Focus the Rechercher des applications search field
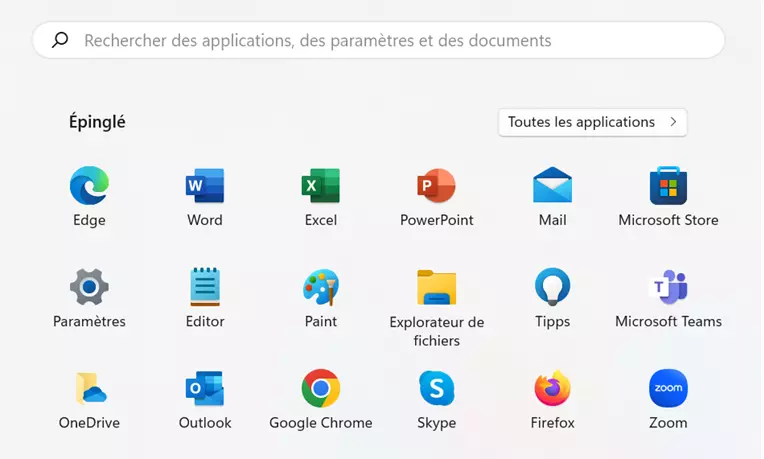 [x=379, y=40]
